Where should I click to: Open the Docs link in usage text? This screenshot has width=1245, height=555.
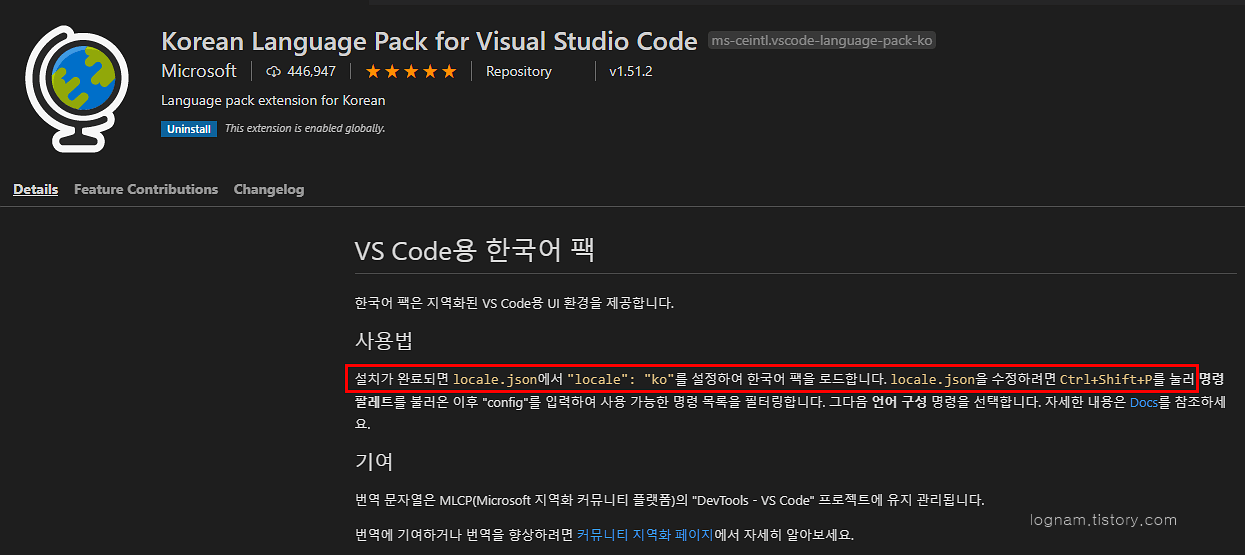1144,402
